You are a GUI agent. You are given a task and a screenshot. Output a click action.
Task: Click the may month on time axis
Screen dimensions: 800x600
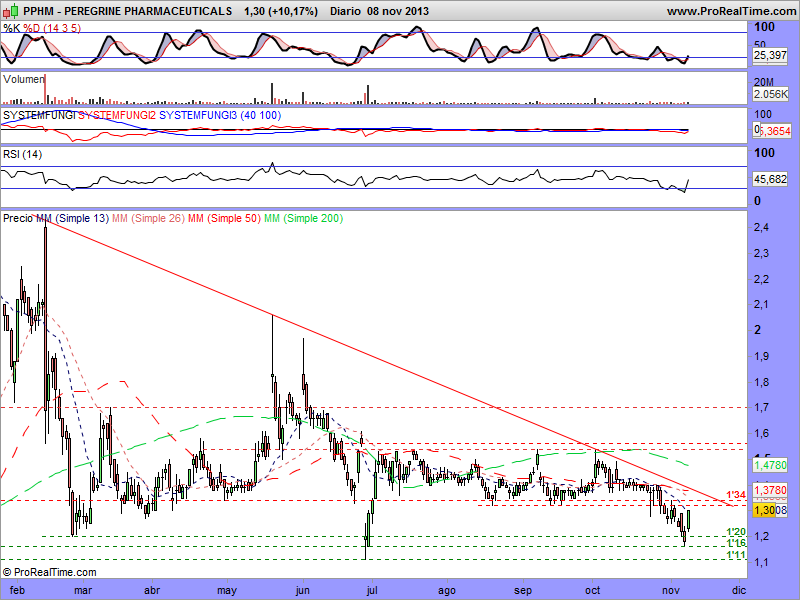coord(227,590)
